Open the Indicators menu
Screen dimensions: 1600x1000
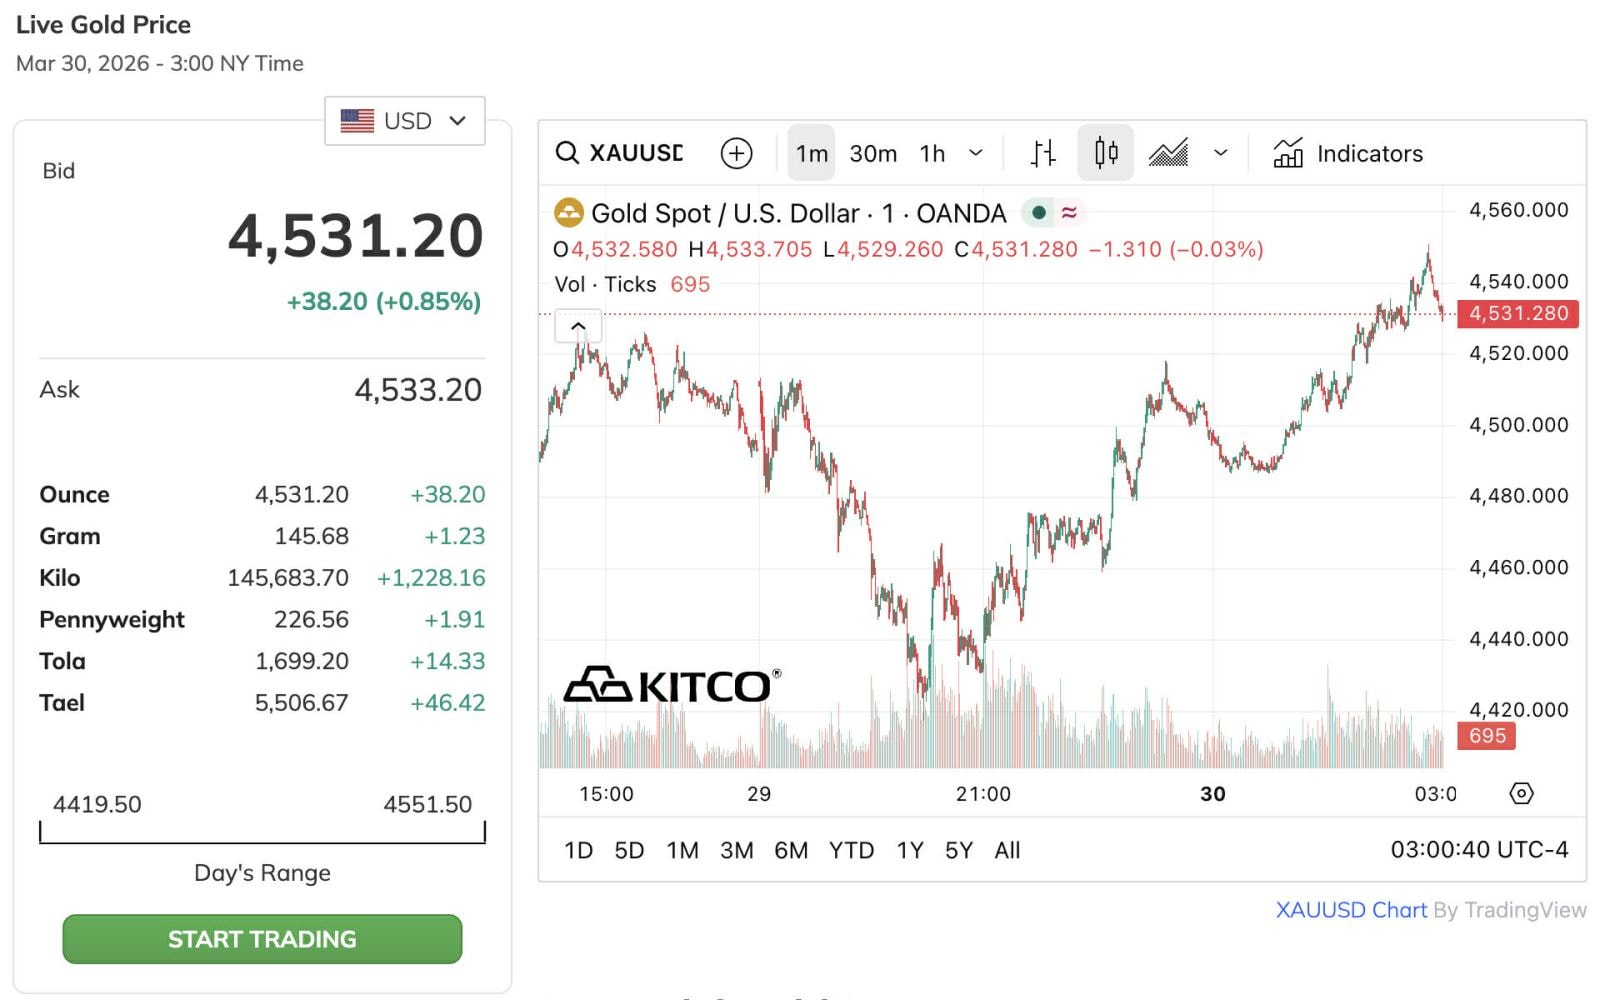(1347, 153)
